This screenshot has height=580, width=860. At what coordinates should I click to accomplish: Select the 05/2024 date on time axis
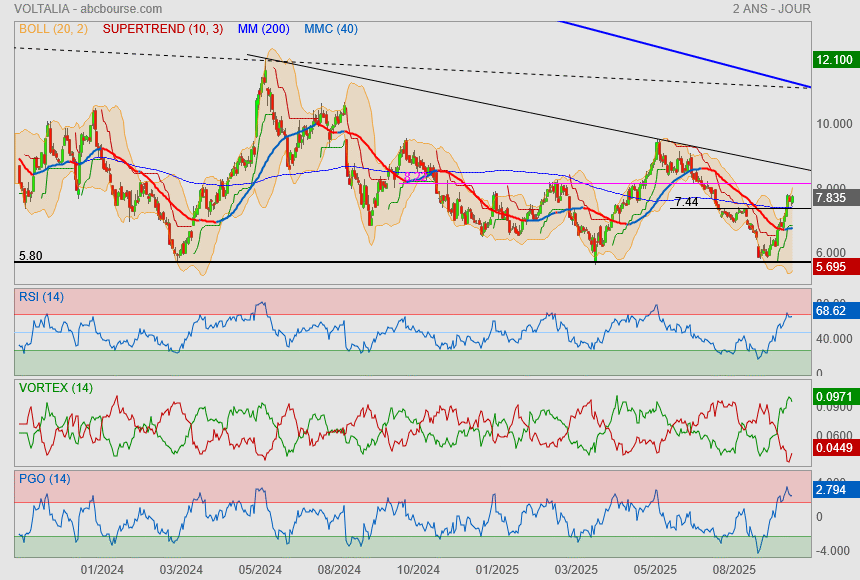(259, 569)
